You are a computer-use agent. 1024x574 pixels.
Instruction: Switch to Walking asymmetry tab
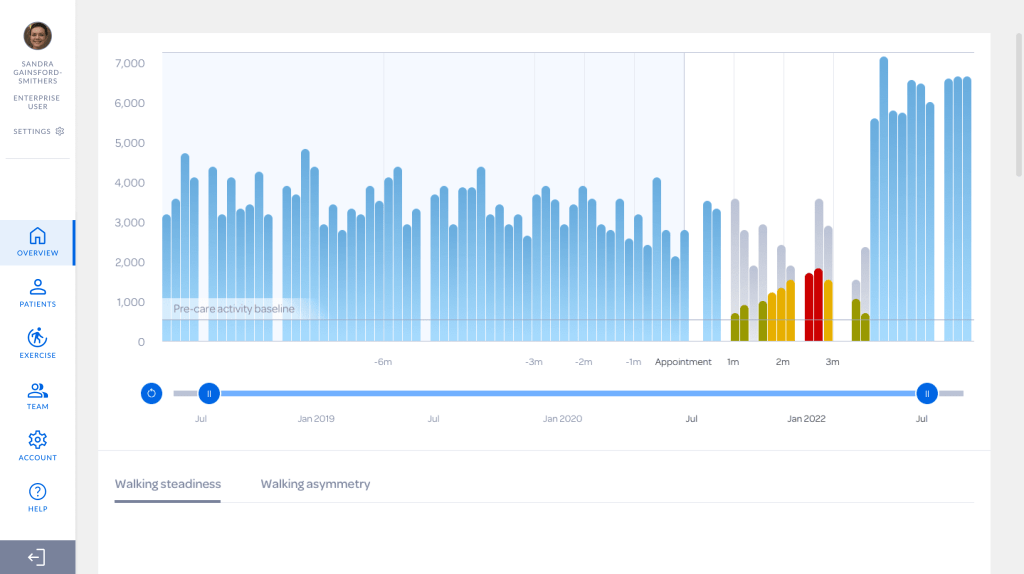[x=315, y=484]
